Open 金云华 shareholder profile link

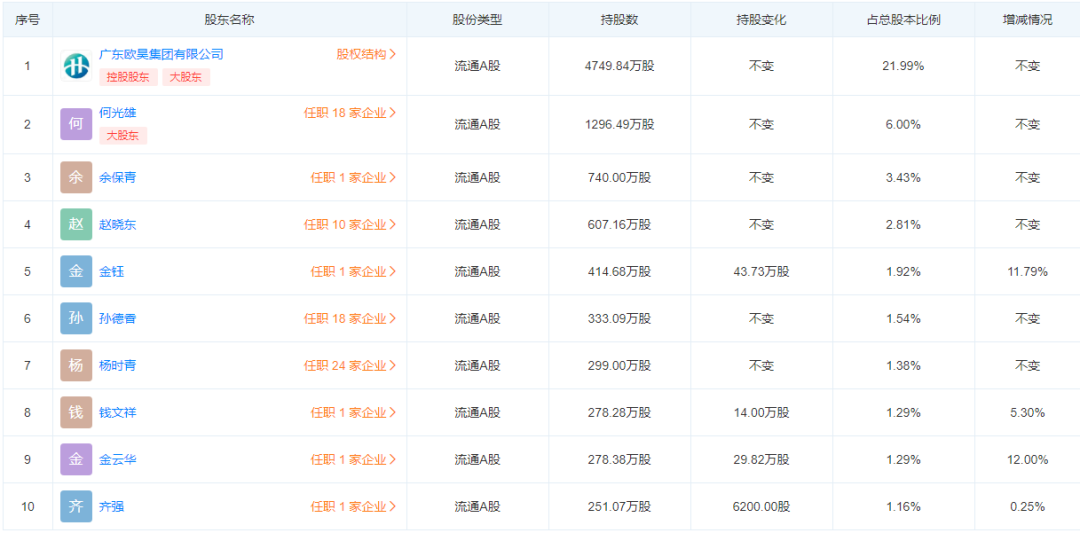point(117,459)
